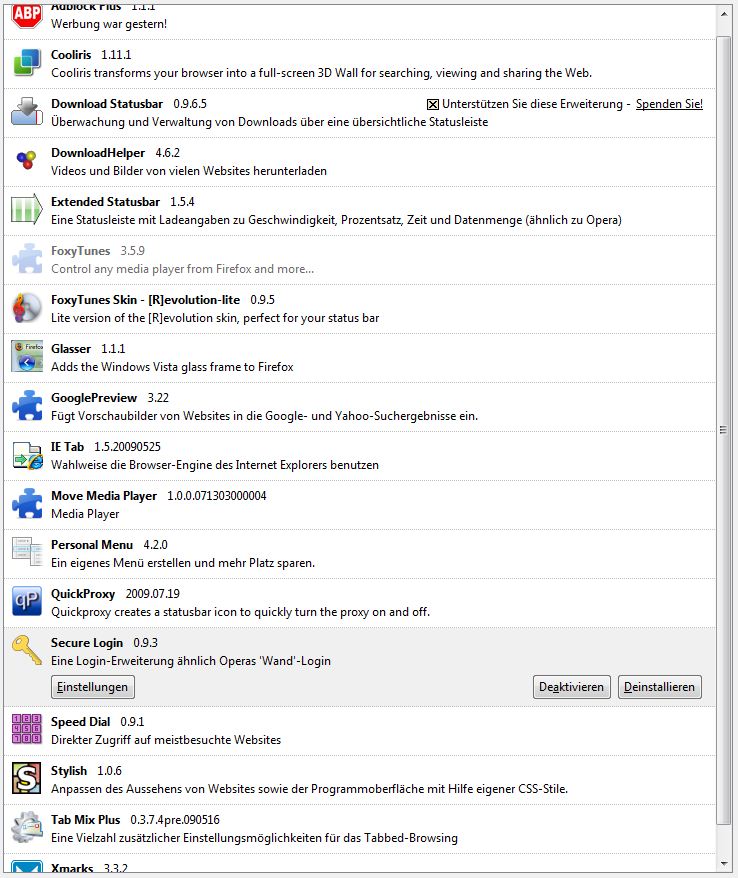Select 'Adds the Windows Vista glass frame' text
Image resolution: width=738 pixels, height=878 pixels.
pos(172,367)
